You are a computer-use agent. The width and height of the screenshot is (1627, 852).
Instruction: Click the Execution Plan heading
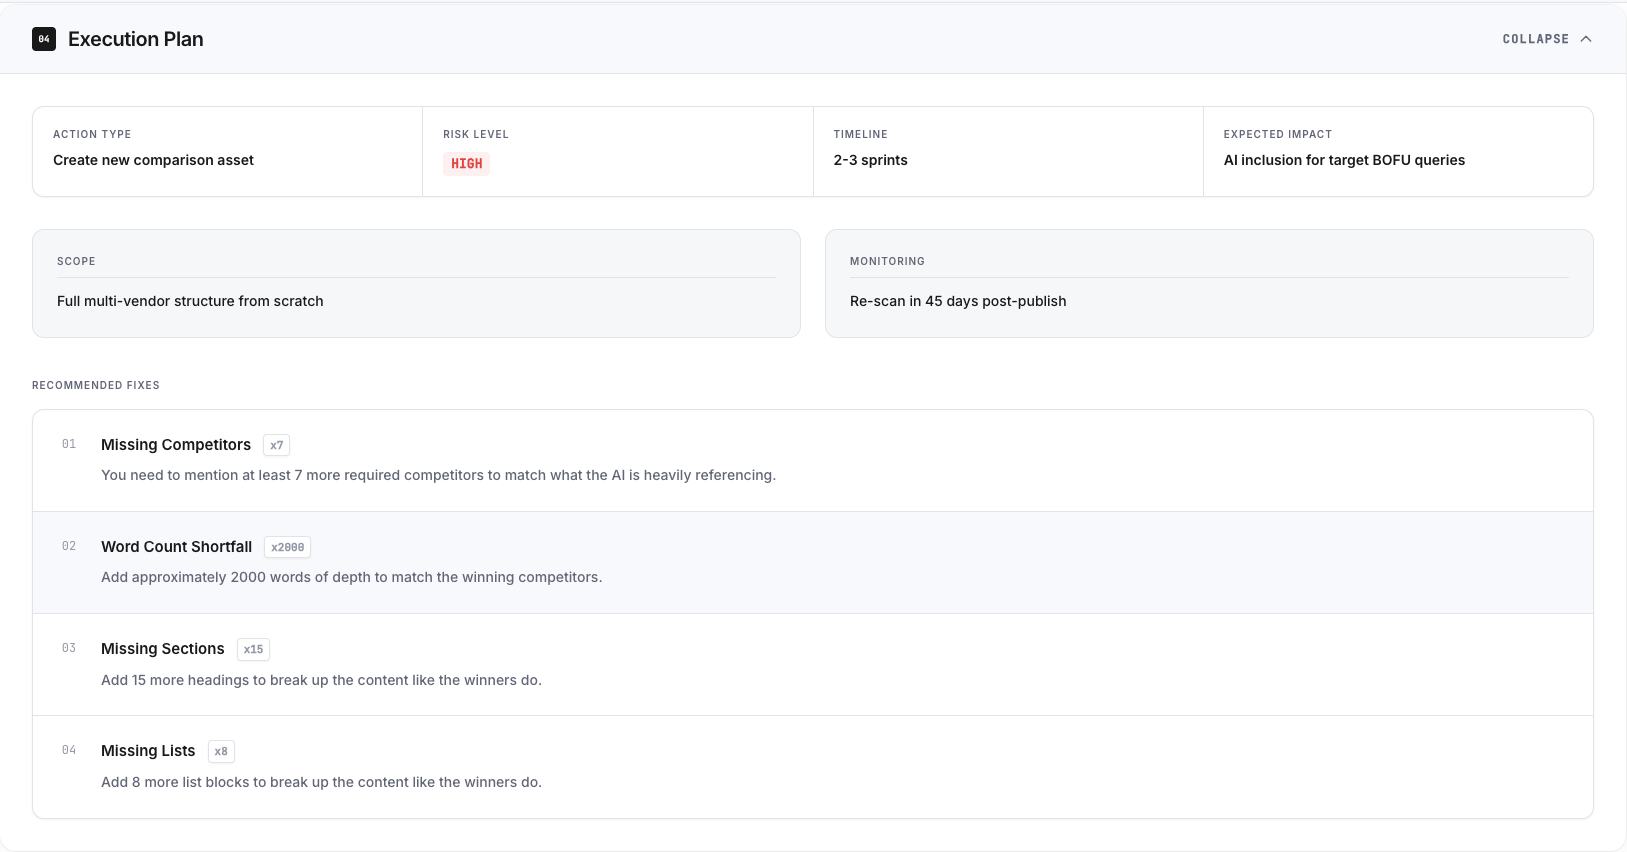point(136,39)
